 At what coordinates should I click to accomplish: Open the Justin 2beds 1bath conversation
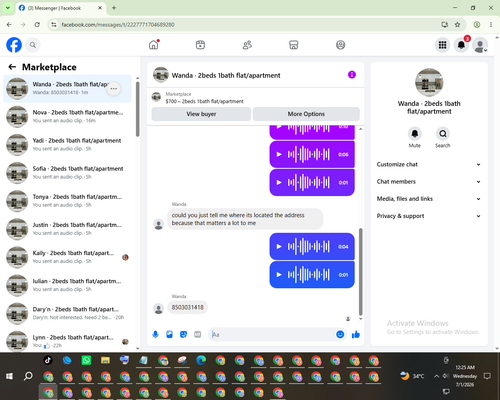click(67, 229)
